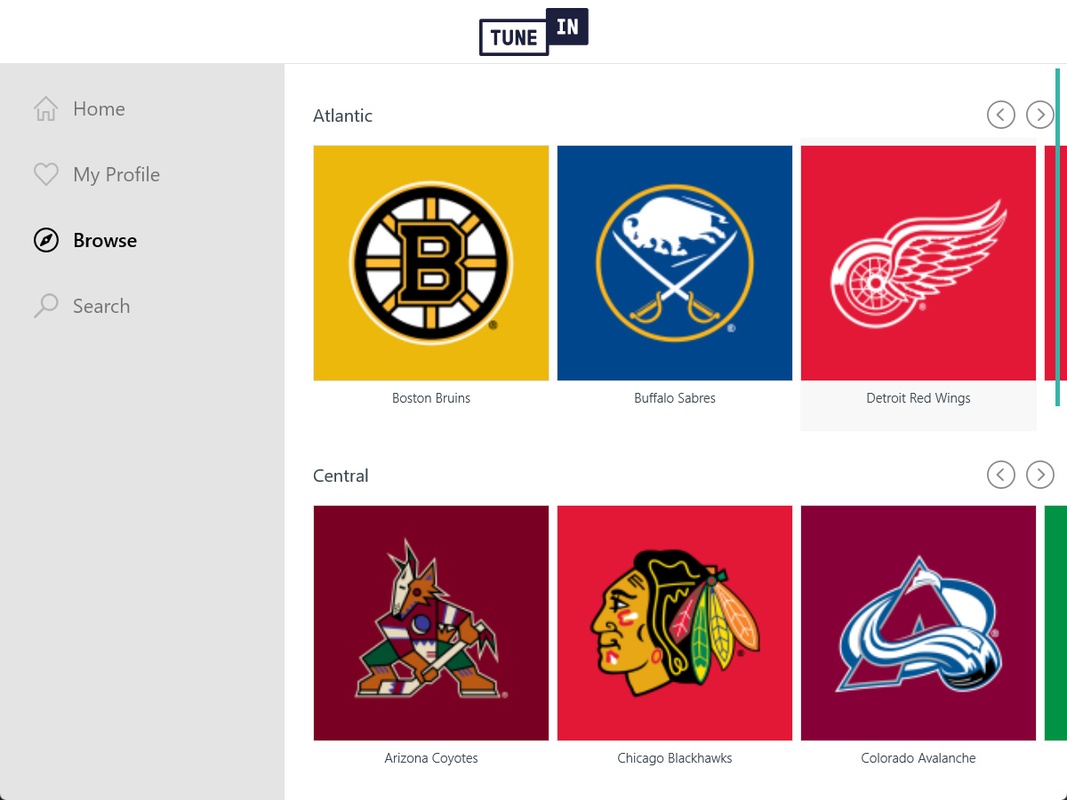Click the Search magnifier icon
The width and height of the screenshot is (1067, 800).
(46, 305)
